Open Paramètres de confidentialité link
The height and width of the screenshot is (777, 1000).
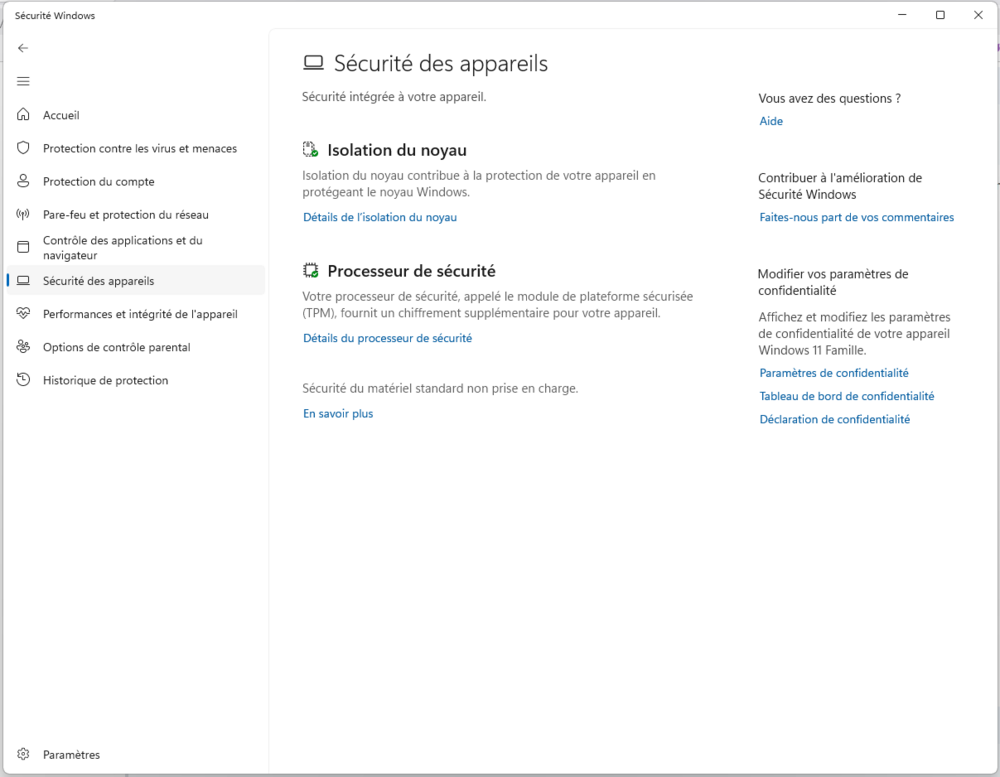click(x=834, y=373)
